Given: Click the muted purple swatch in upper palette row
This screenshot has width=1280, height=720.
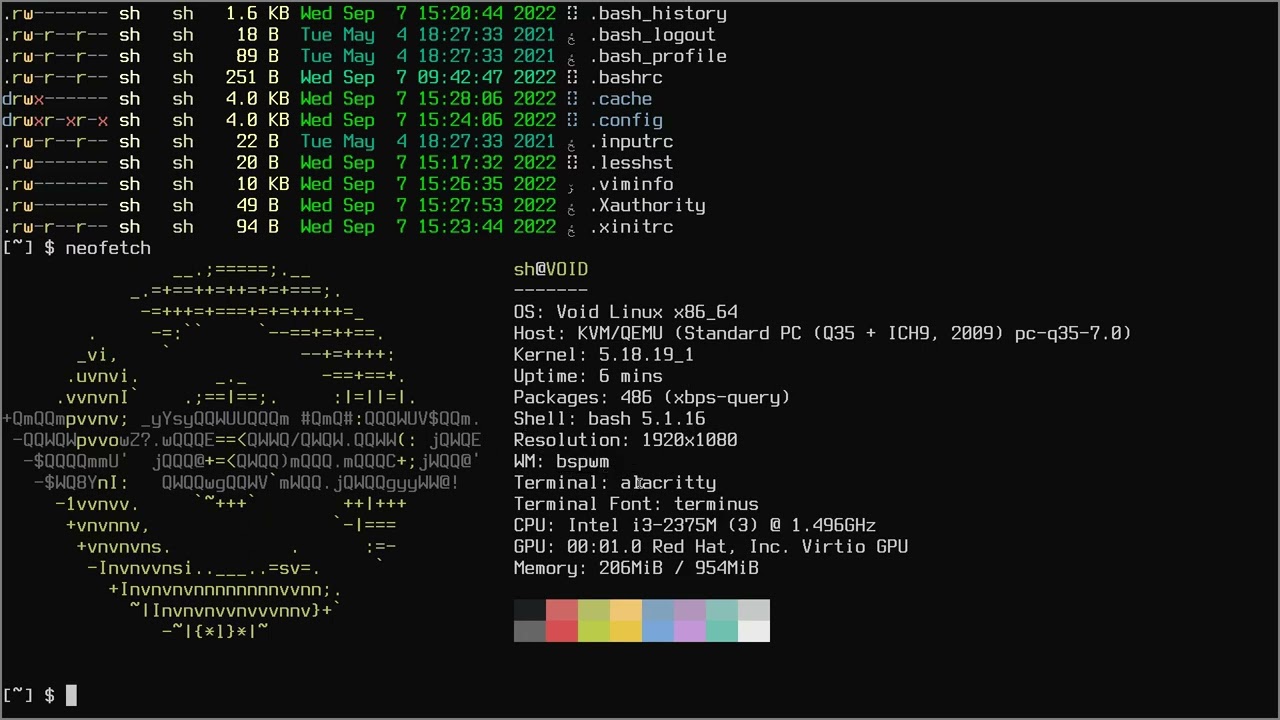Looking at the screenshot, I should click(690, 610).
